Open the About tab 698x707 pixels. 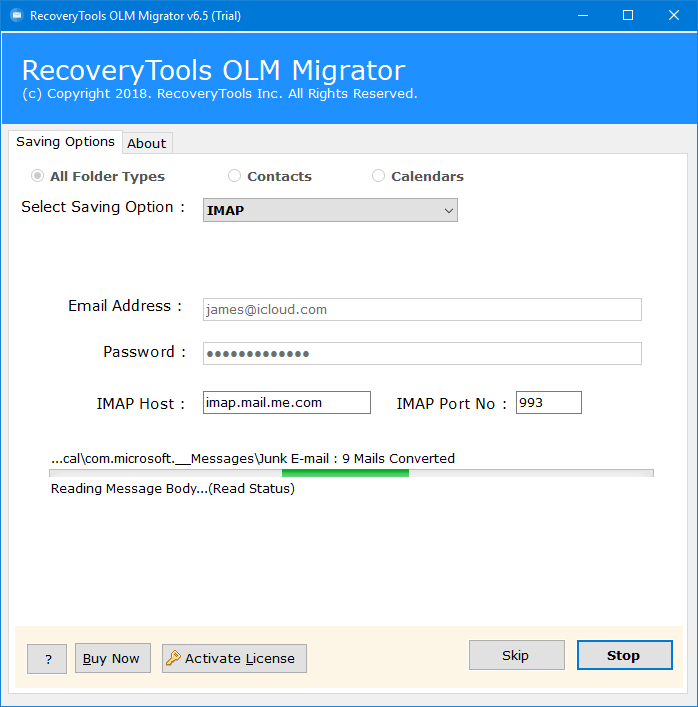(x=147, y=143)
